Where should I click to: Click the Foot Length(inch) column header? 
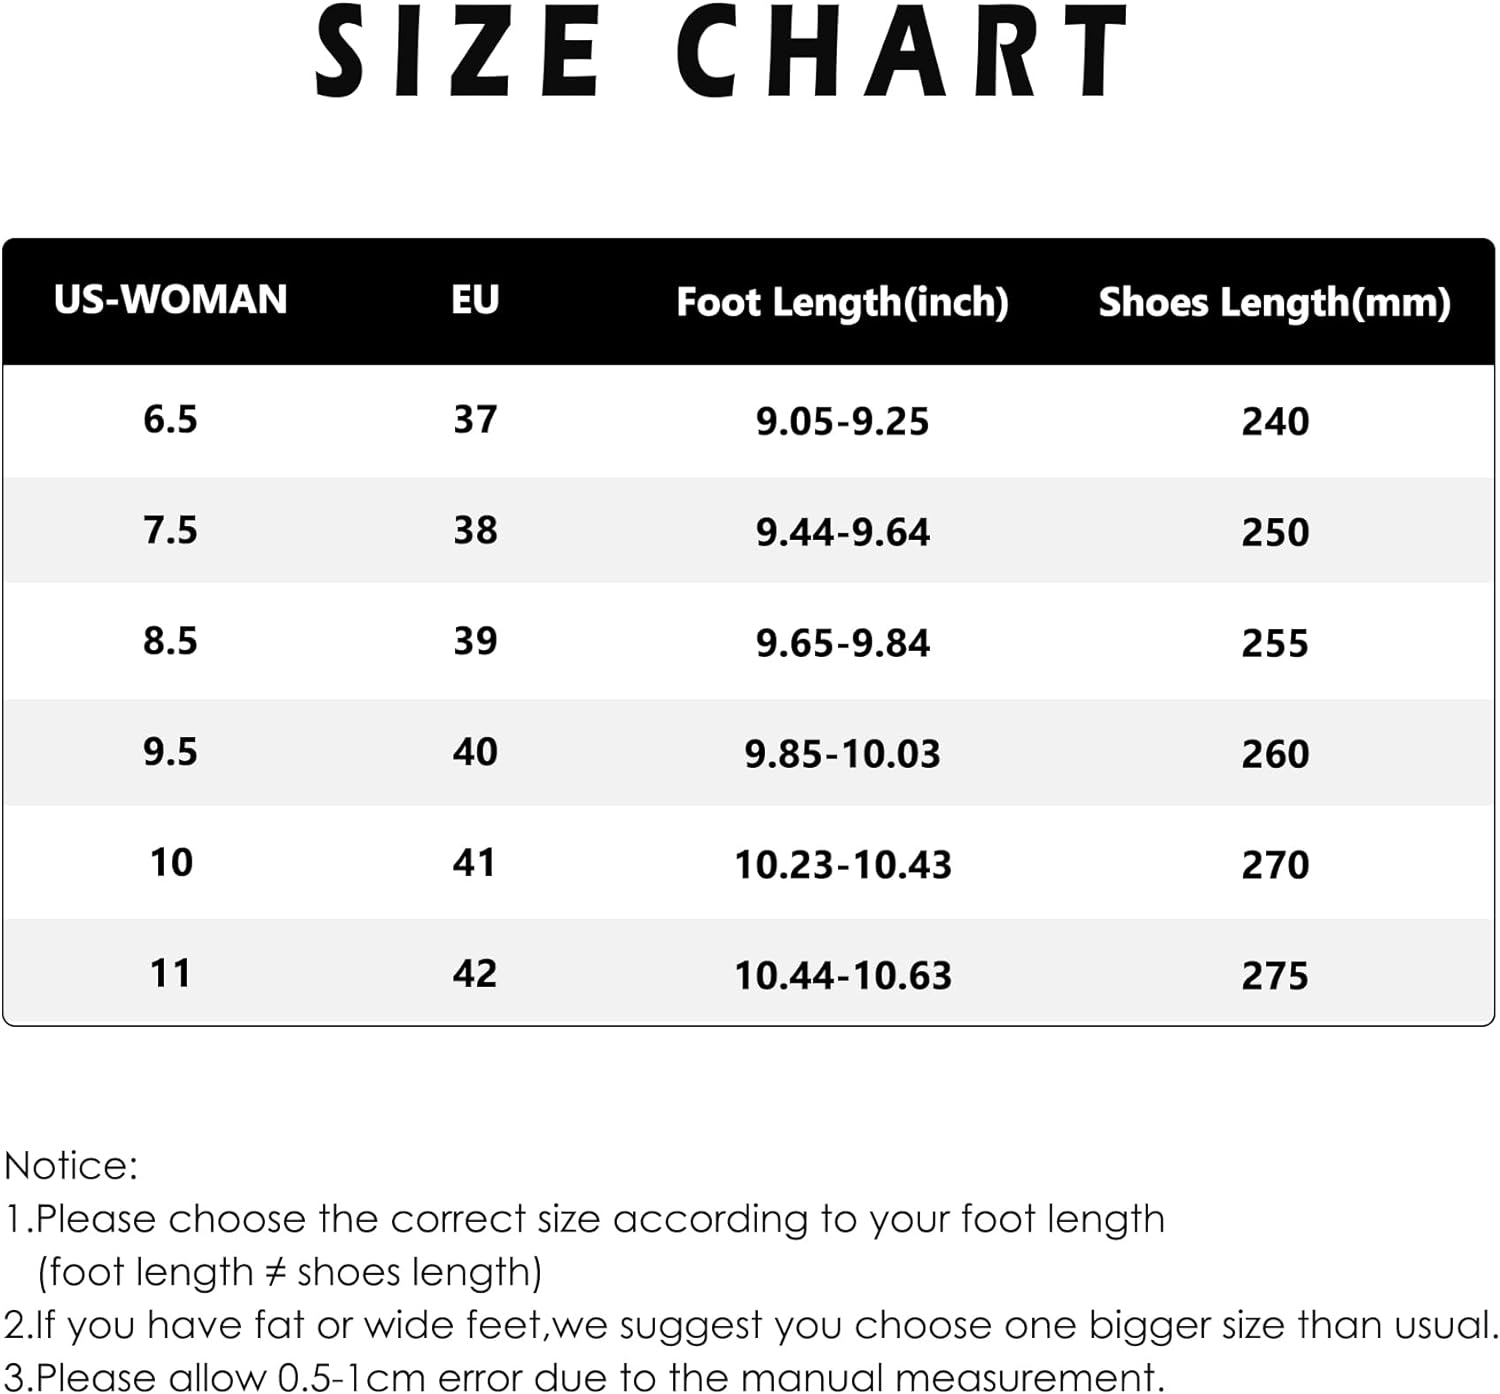pyautogui.click(x=842, y=302)
